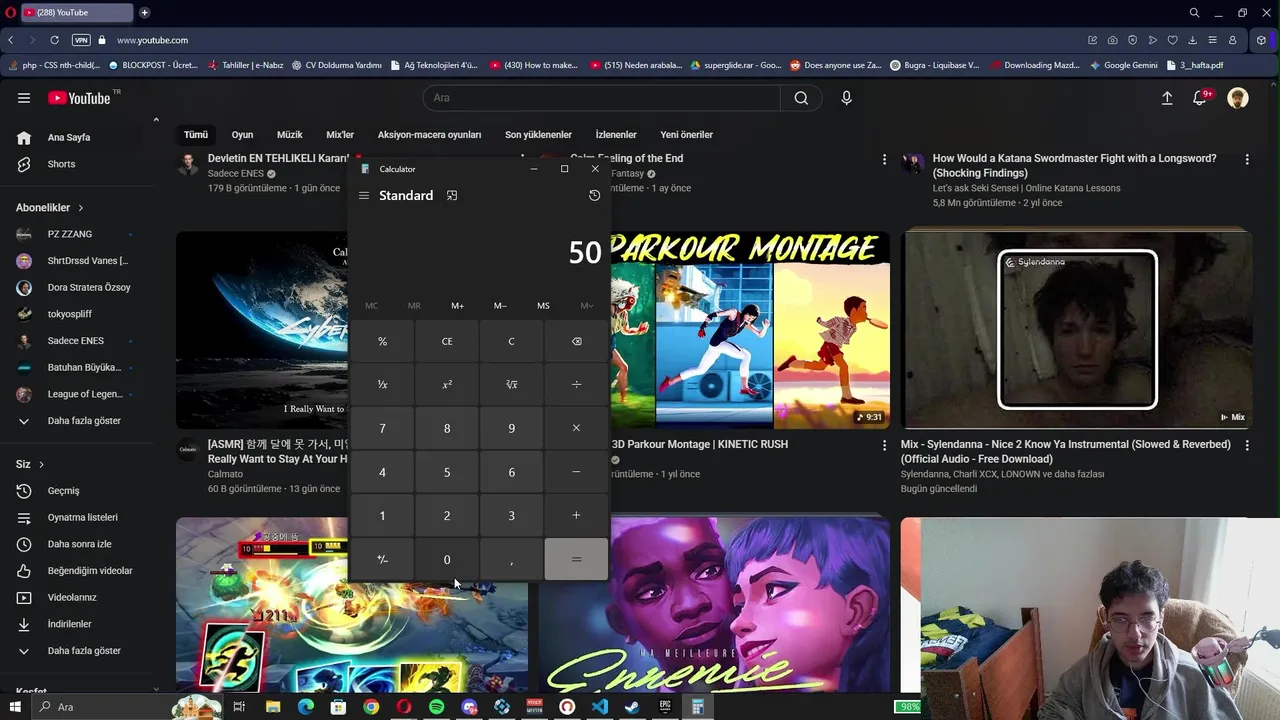This screenshot has height=720, width=1280.
Task: Select the Oyun filter chip
Action: point(242,135)
